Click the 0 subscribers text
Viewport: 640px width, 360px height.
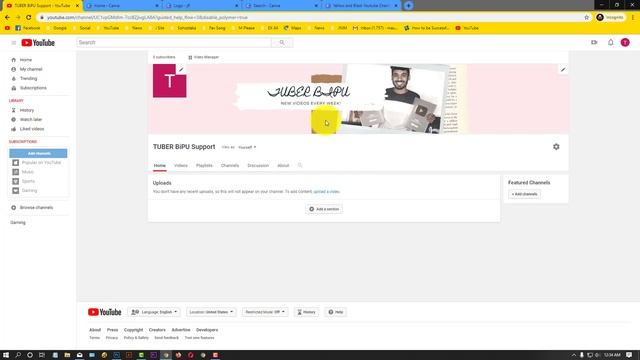164,57
